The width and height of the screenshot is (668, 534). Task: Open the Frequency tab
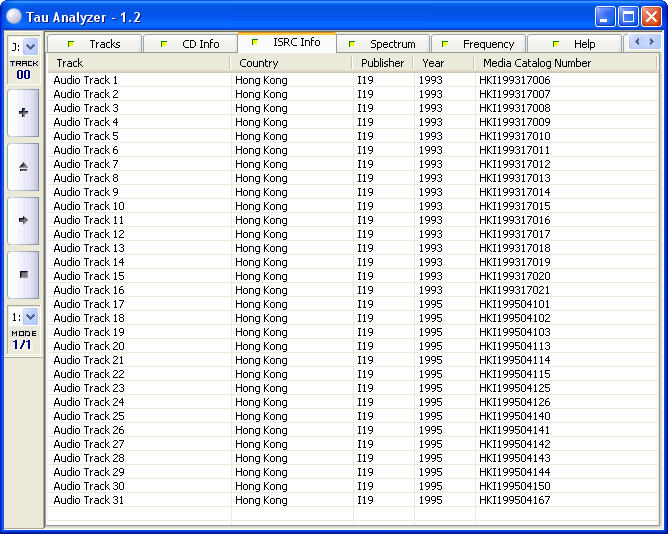coord(479,44)
